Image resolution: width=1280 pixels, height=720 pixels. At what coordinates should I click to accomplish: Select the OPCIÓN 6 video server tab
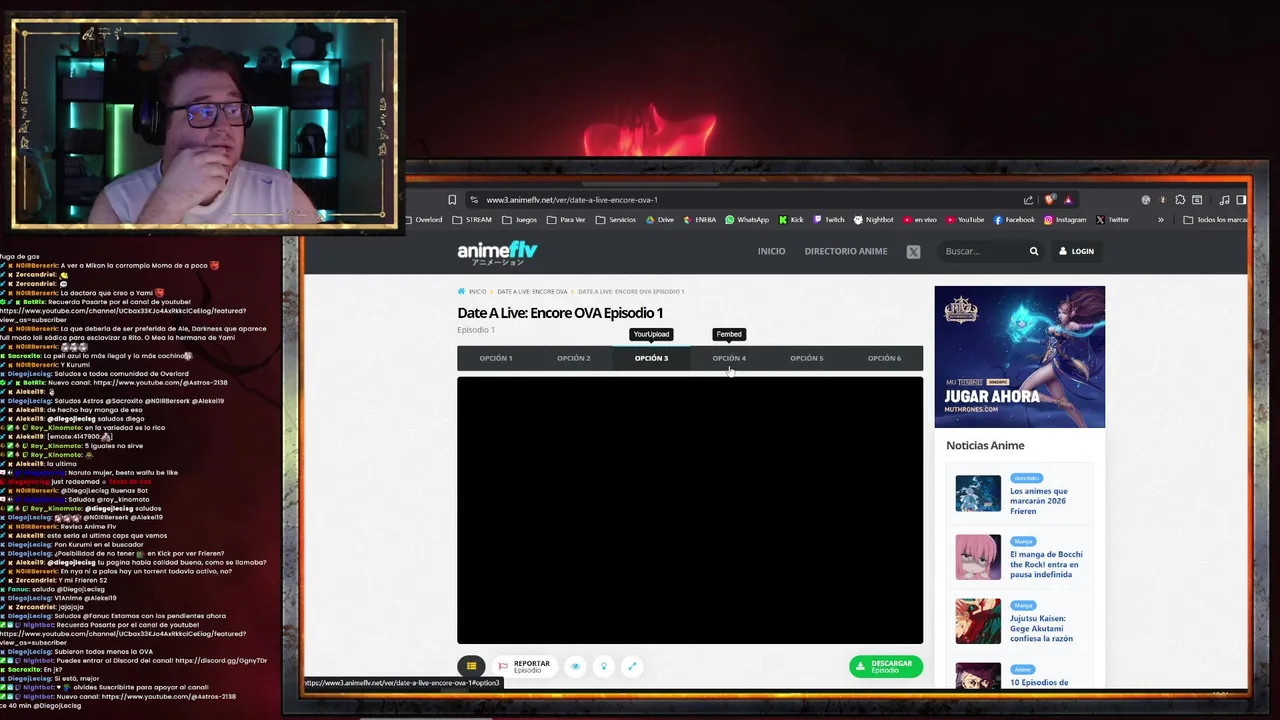tap(884, 358)
